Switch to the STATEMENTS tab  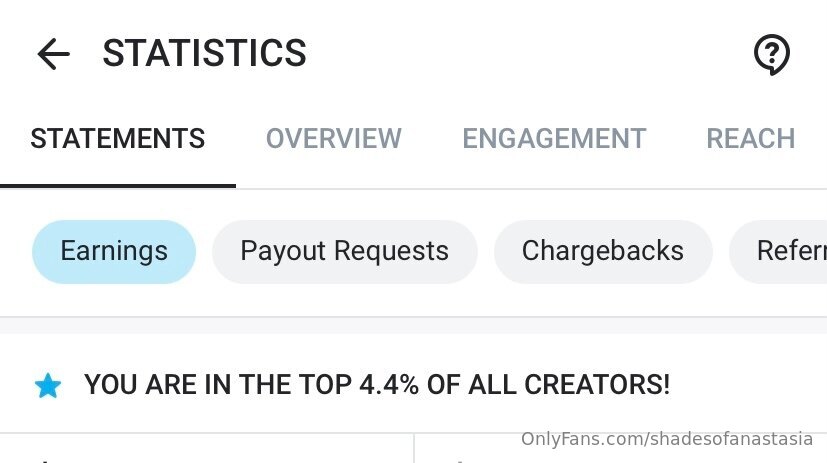coord(118,139)
